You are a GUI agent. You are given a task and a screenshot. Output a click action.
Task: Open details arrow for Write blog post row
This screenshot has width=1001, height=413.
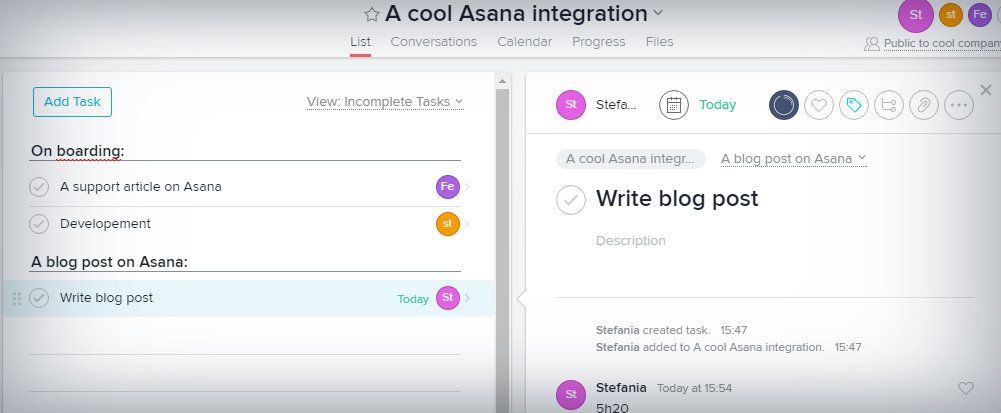[467, 298]
